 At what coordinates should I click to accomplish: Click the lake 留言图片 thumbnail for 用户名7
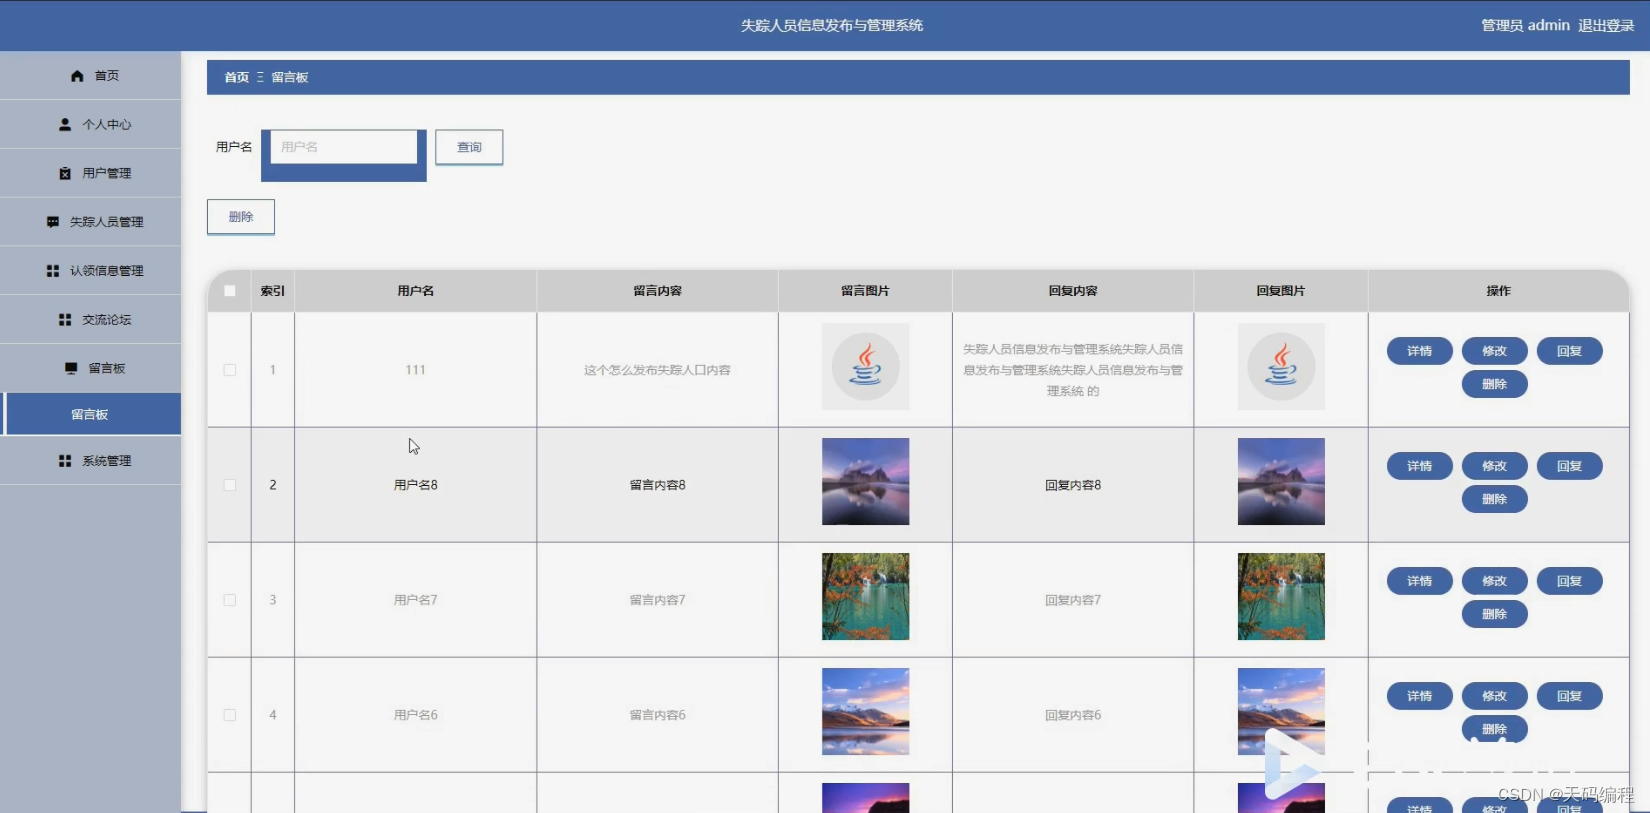[x=866, y=597]
